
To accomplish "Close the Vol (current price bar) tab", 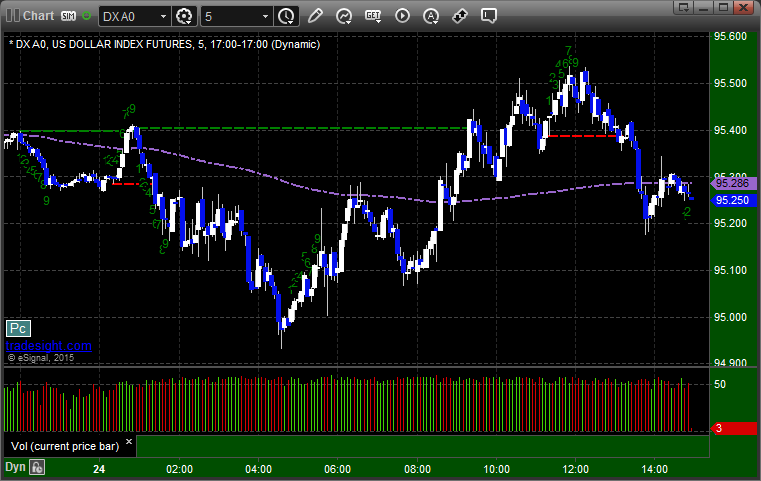I will (x=129, y=442).
